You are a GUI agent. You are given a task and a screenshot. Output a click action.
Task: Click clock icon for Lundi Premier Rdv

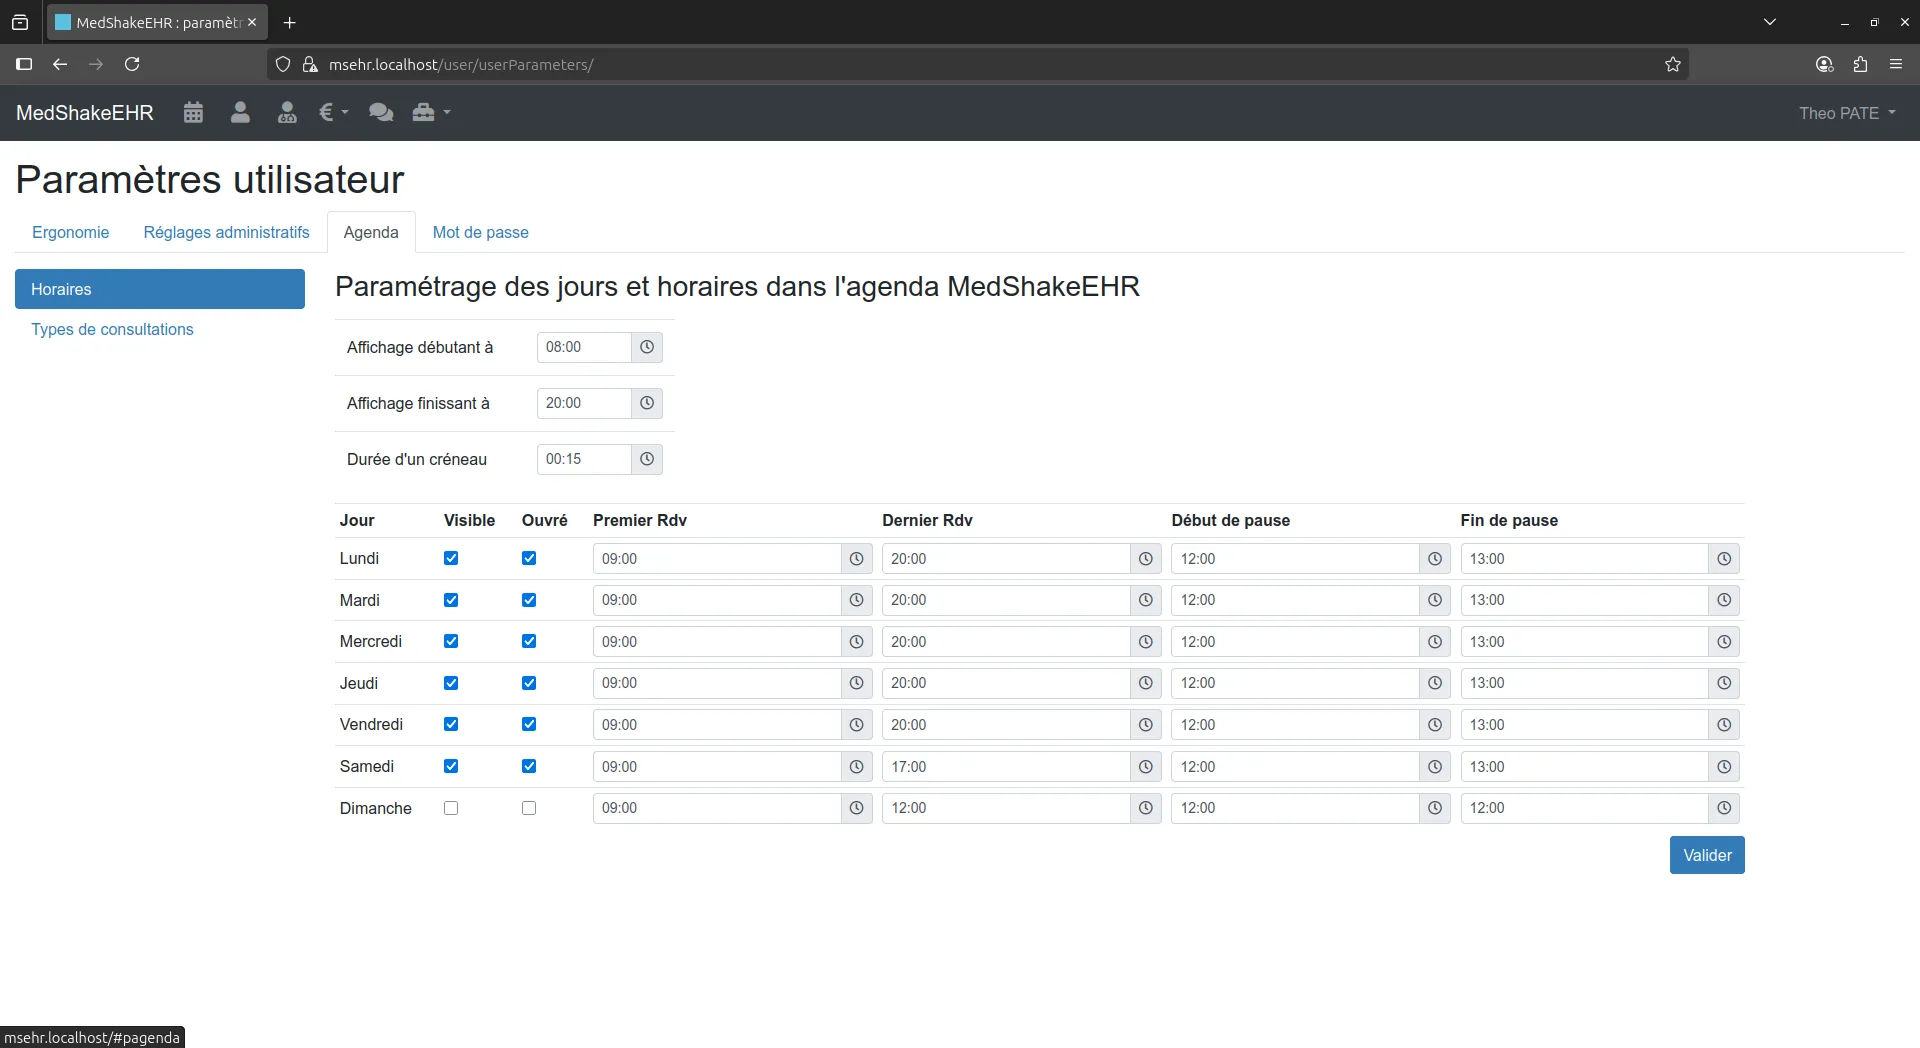[x=856, y=559]
